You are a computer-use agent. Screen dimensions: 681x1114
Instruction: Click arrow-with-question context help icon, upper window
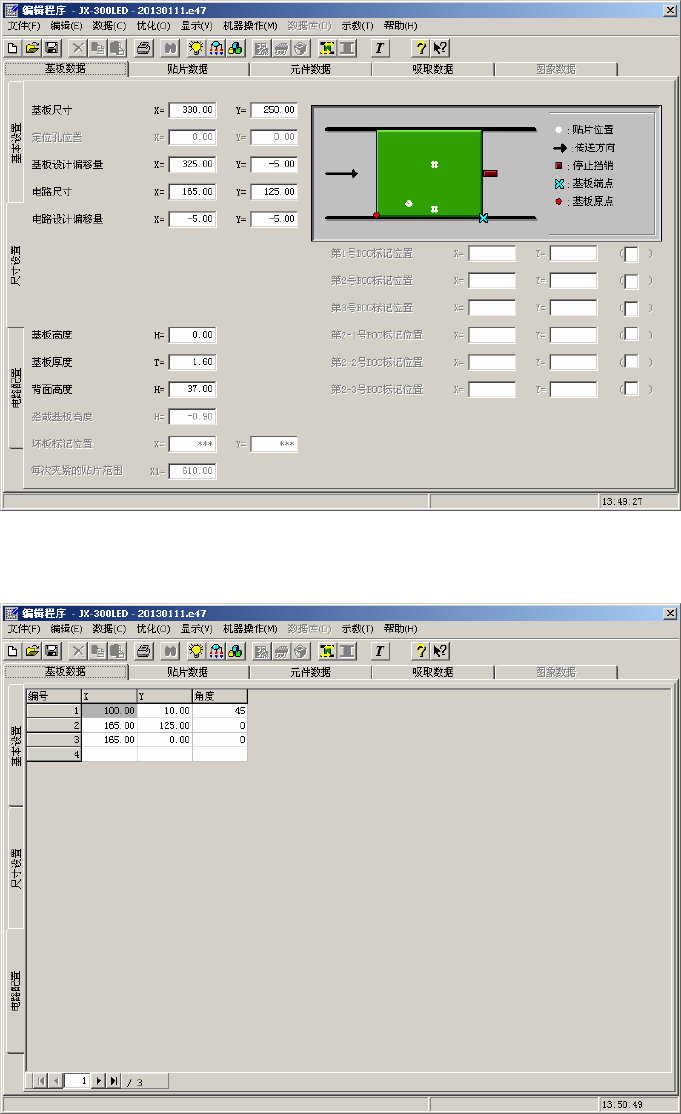(x=440, y=48)
